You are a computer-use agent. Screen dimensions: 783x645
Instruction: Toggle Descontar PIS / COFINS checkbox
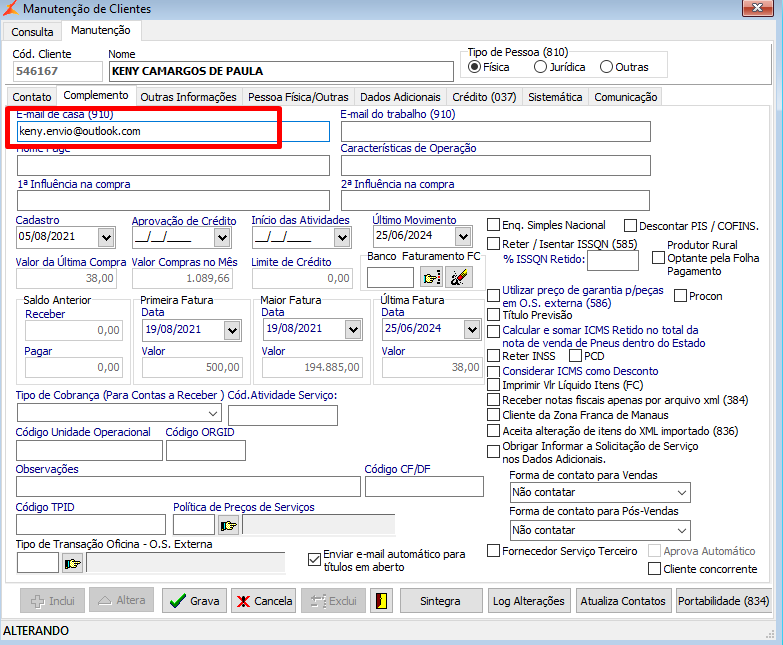pos(630,226)
